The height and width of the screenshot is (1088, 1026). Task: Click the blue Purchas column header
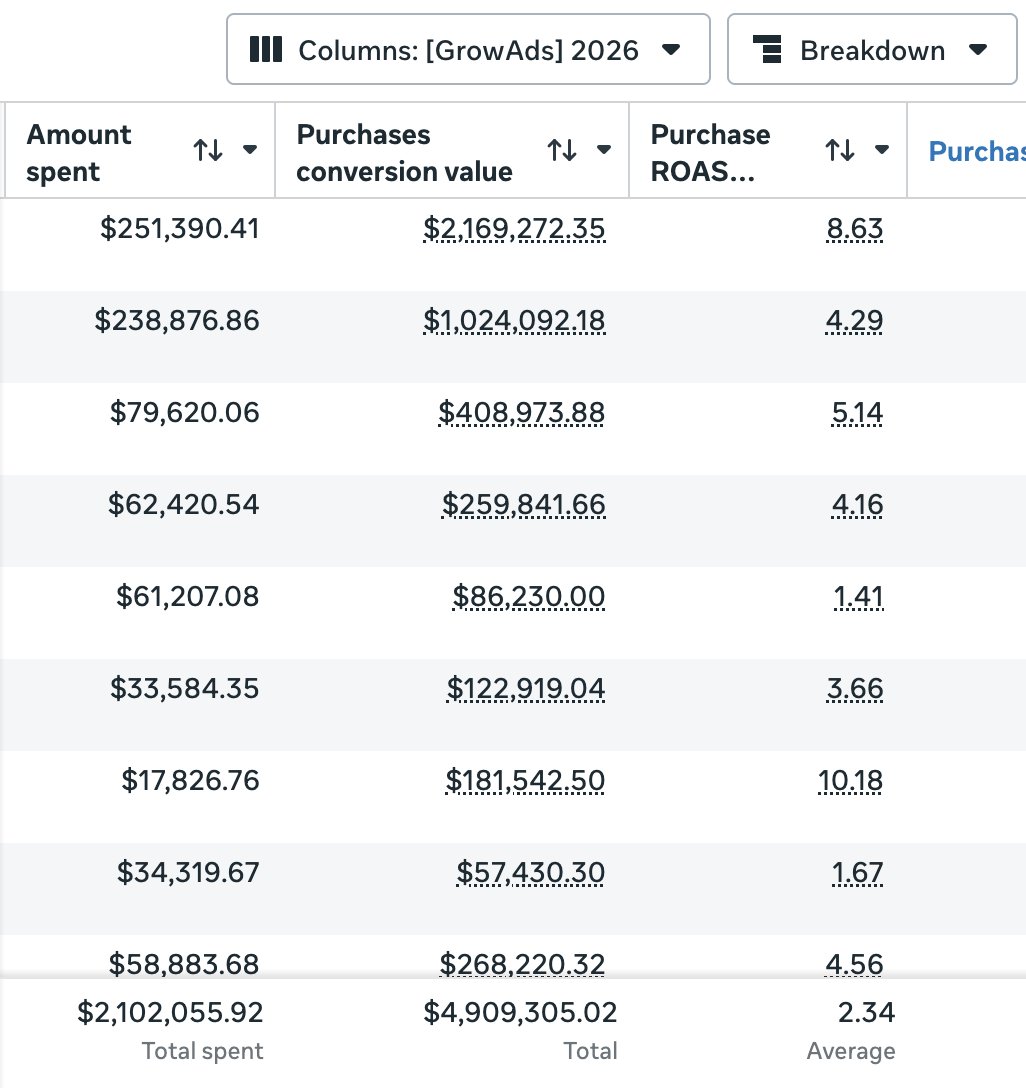977,151
